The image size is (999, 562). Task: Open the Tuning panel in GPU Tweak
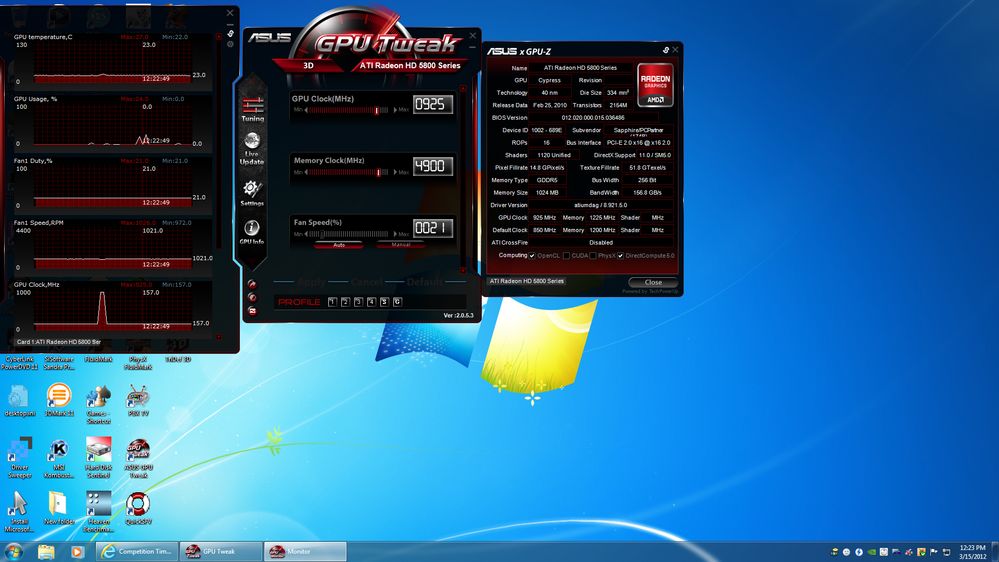pos(252,109)
